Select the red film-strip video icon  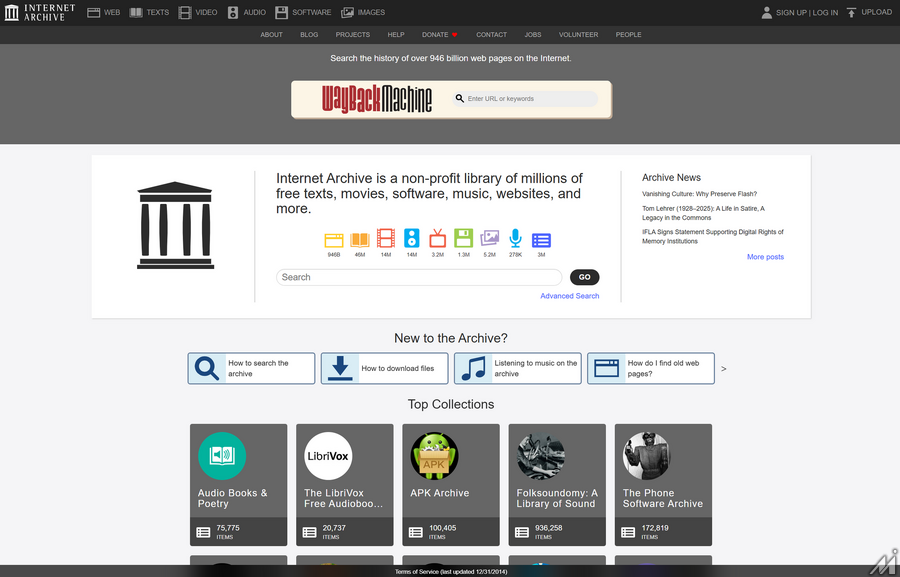pyautogui.click(x=386, y=238)
